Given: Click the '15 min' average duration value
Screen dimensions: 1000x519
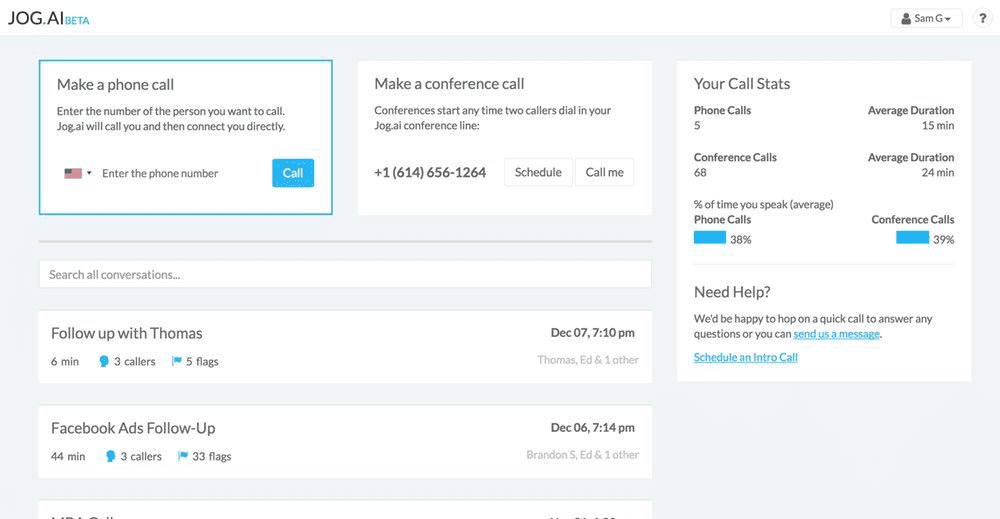Looking at the screenshot, I should 938,126.
